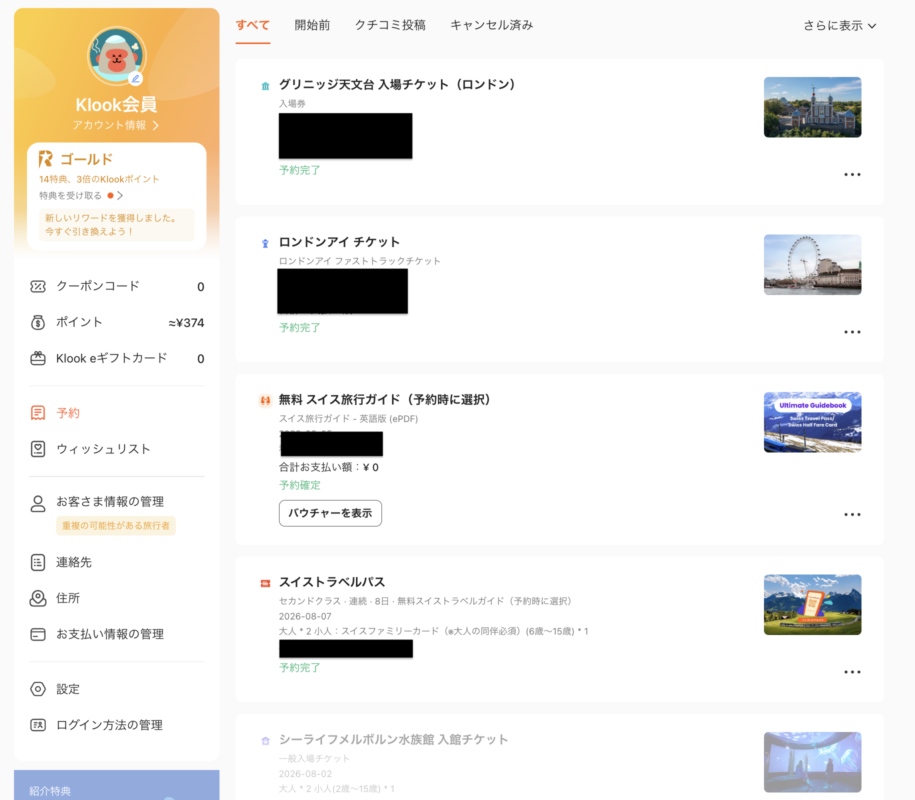
Task: Select the すべて tab
Action: pyautogui.click(x=253, y=25)
